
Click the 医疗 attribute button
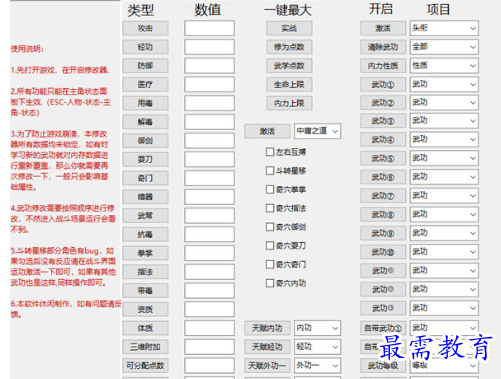(x=145, y=84)
